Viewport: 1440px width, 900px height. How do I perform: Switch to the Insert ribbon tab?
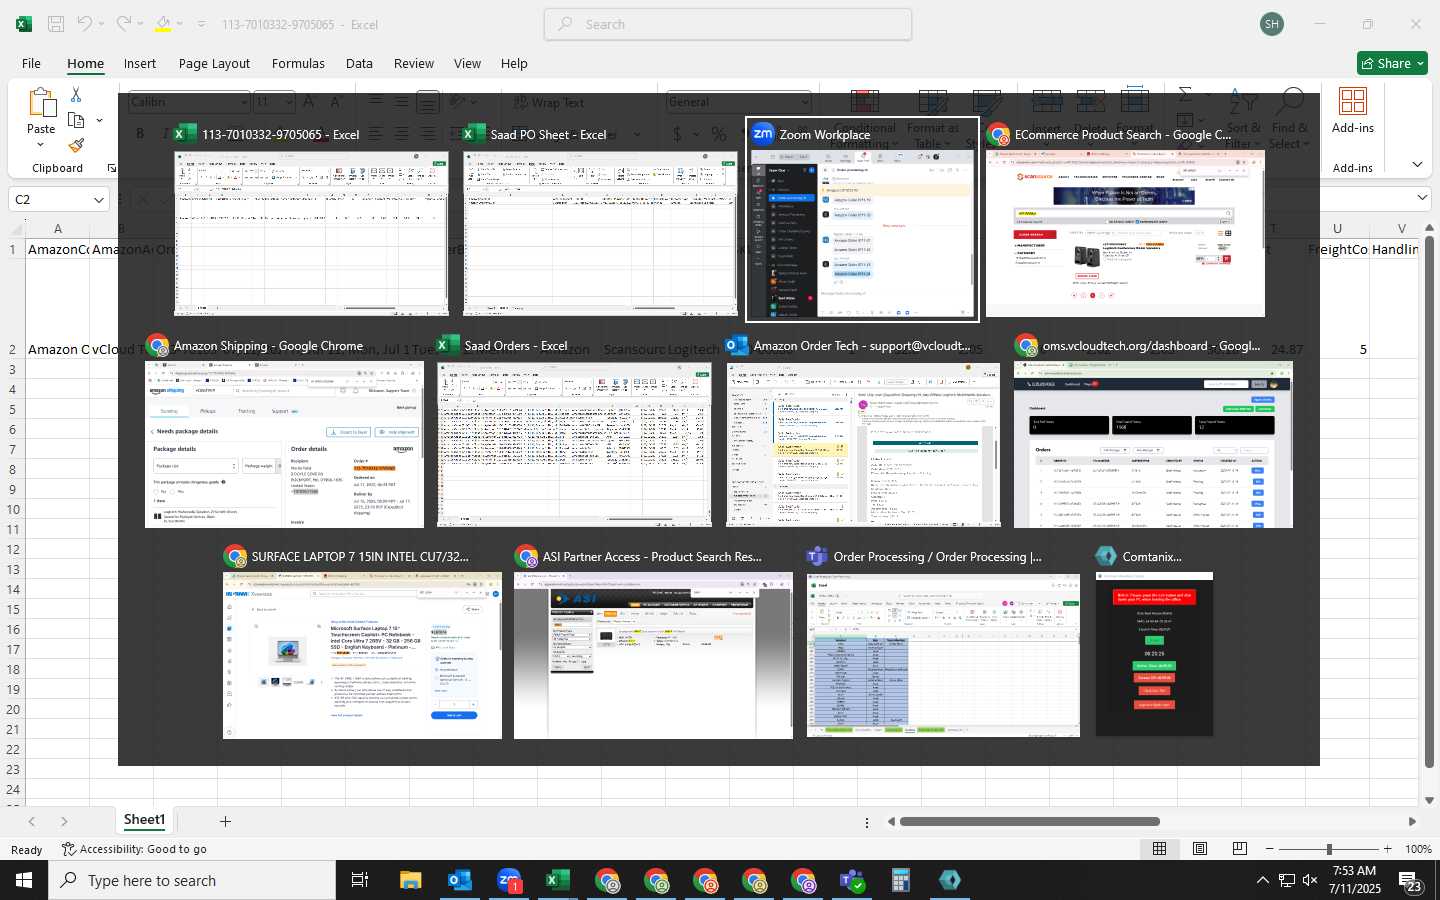click(x=140, y=63)
